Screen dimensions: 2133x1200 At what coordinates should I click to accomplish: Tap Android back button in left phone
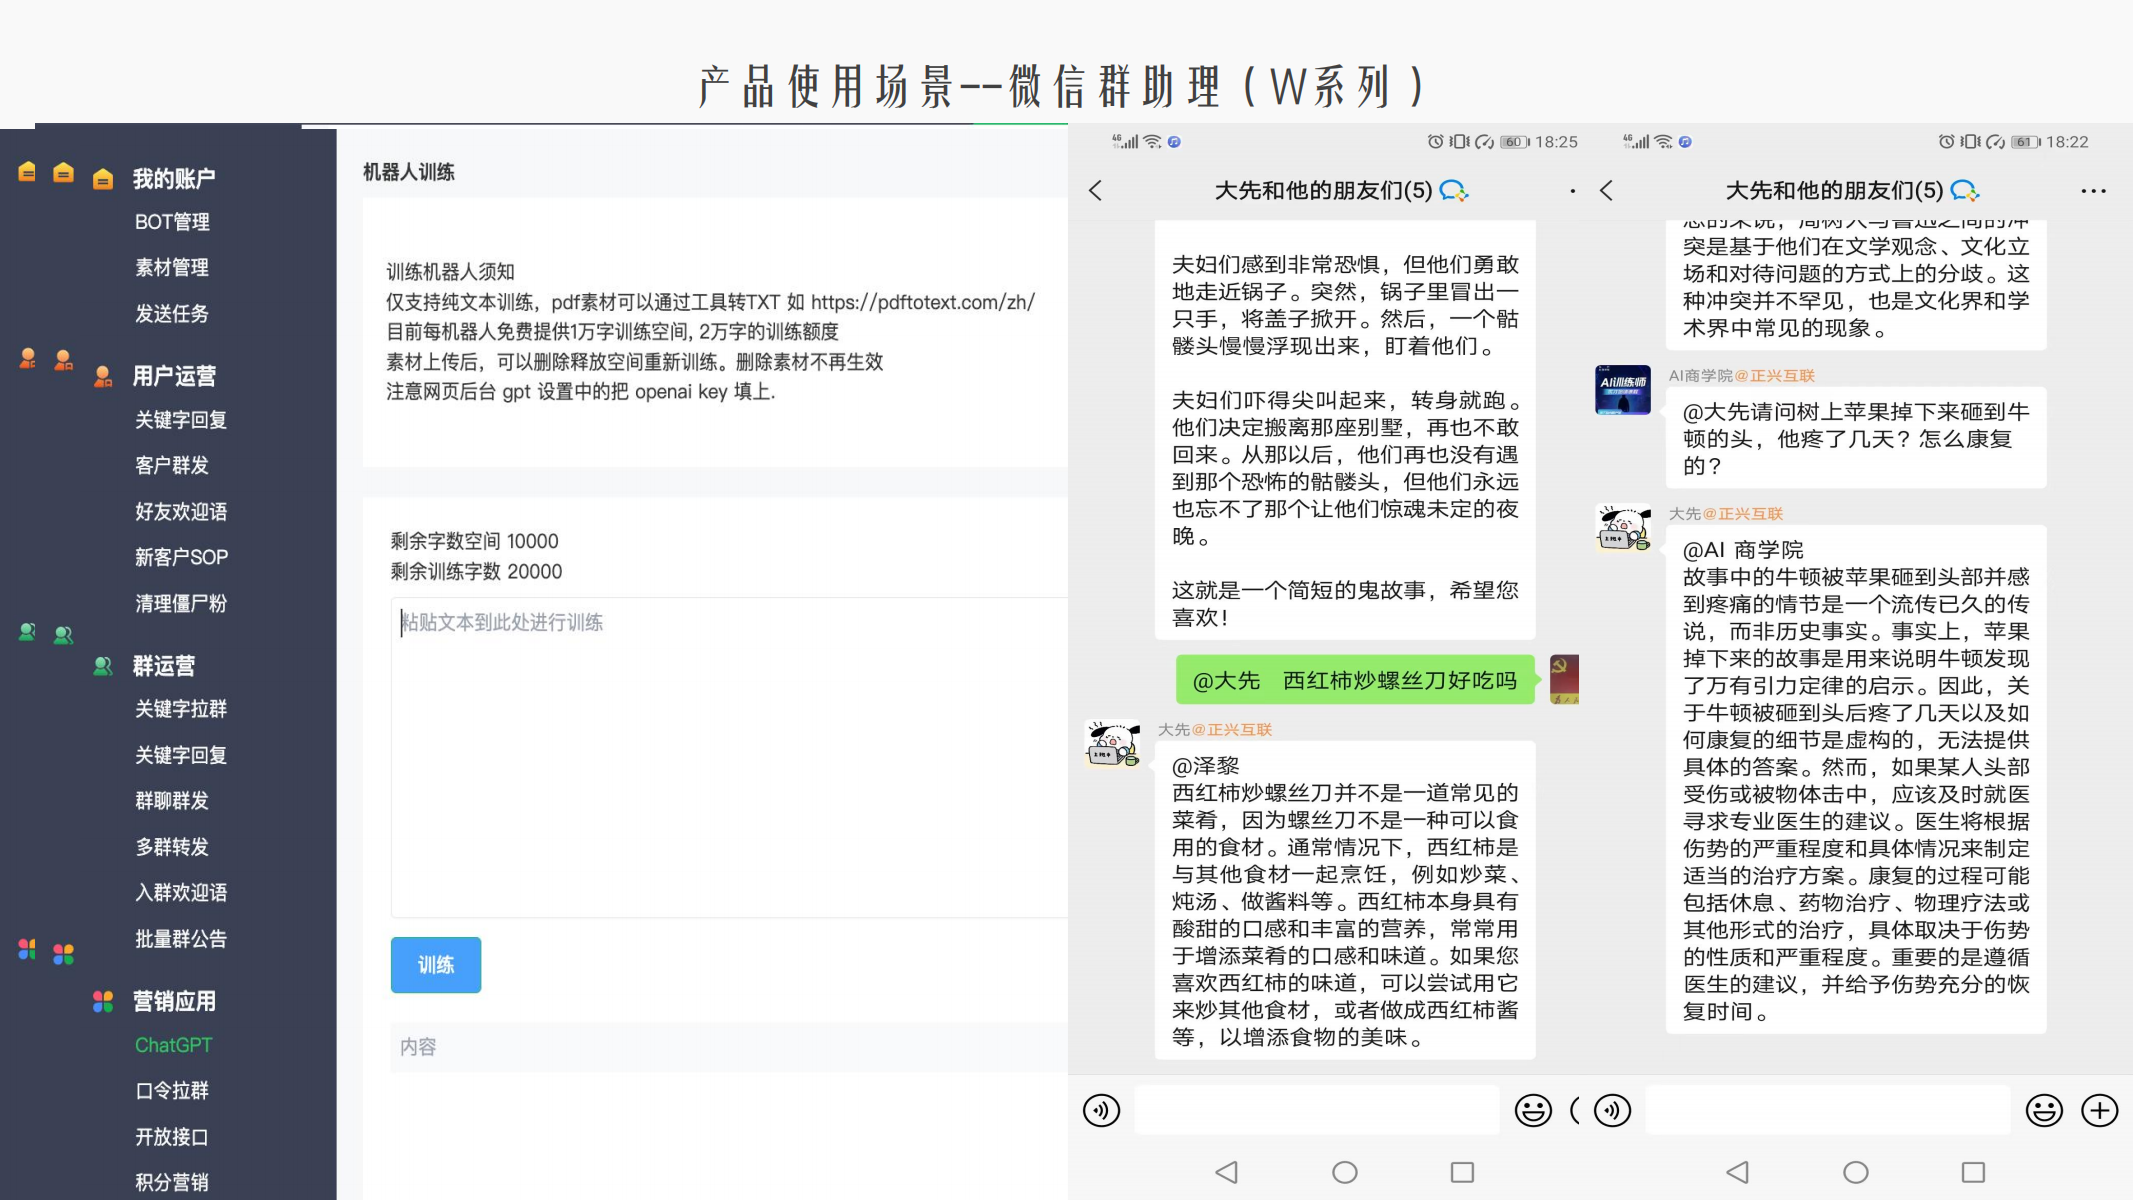click(1227, 1172)
